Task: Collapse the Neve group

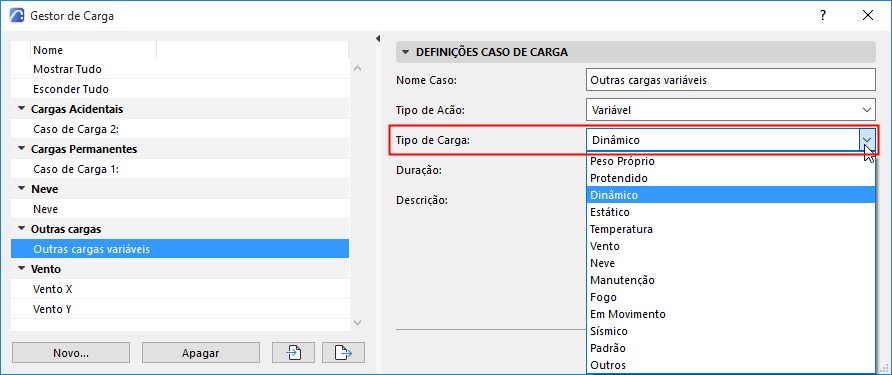Action: (x=22, y=189)
